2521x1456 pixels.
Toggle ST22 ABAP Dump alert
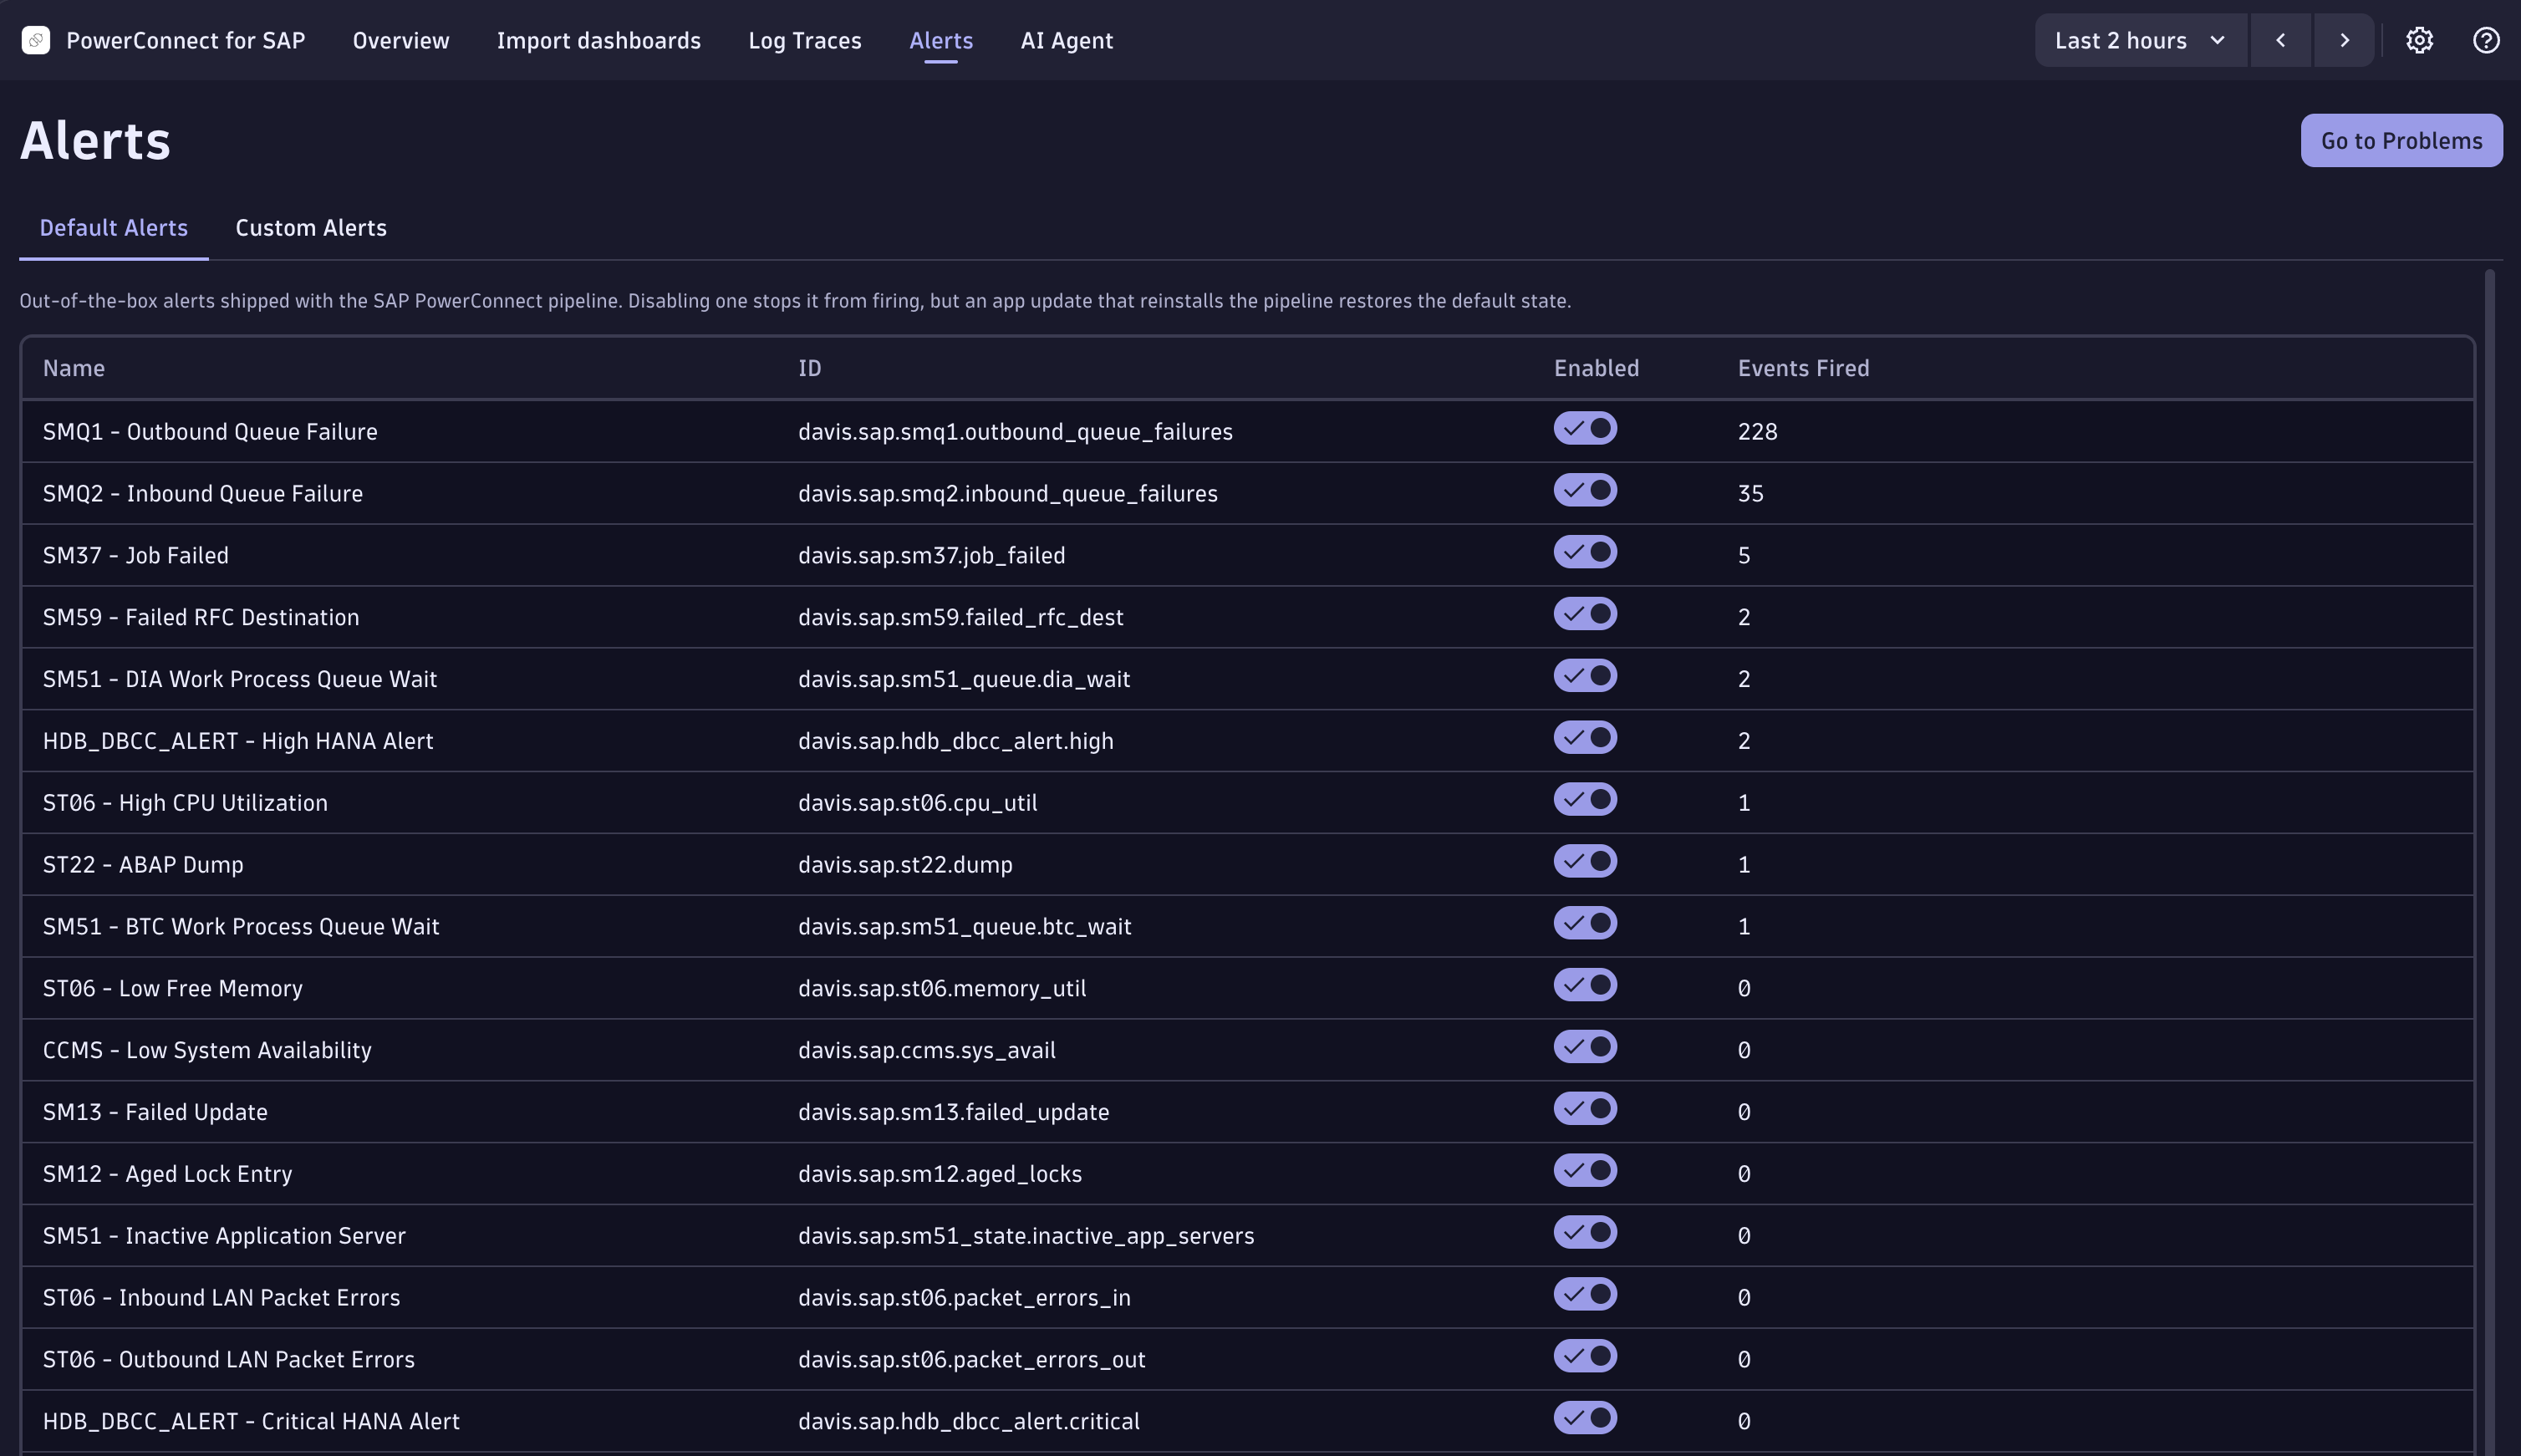pyautogui.click(x=1585, y=861)
